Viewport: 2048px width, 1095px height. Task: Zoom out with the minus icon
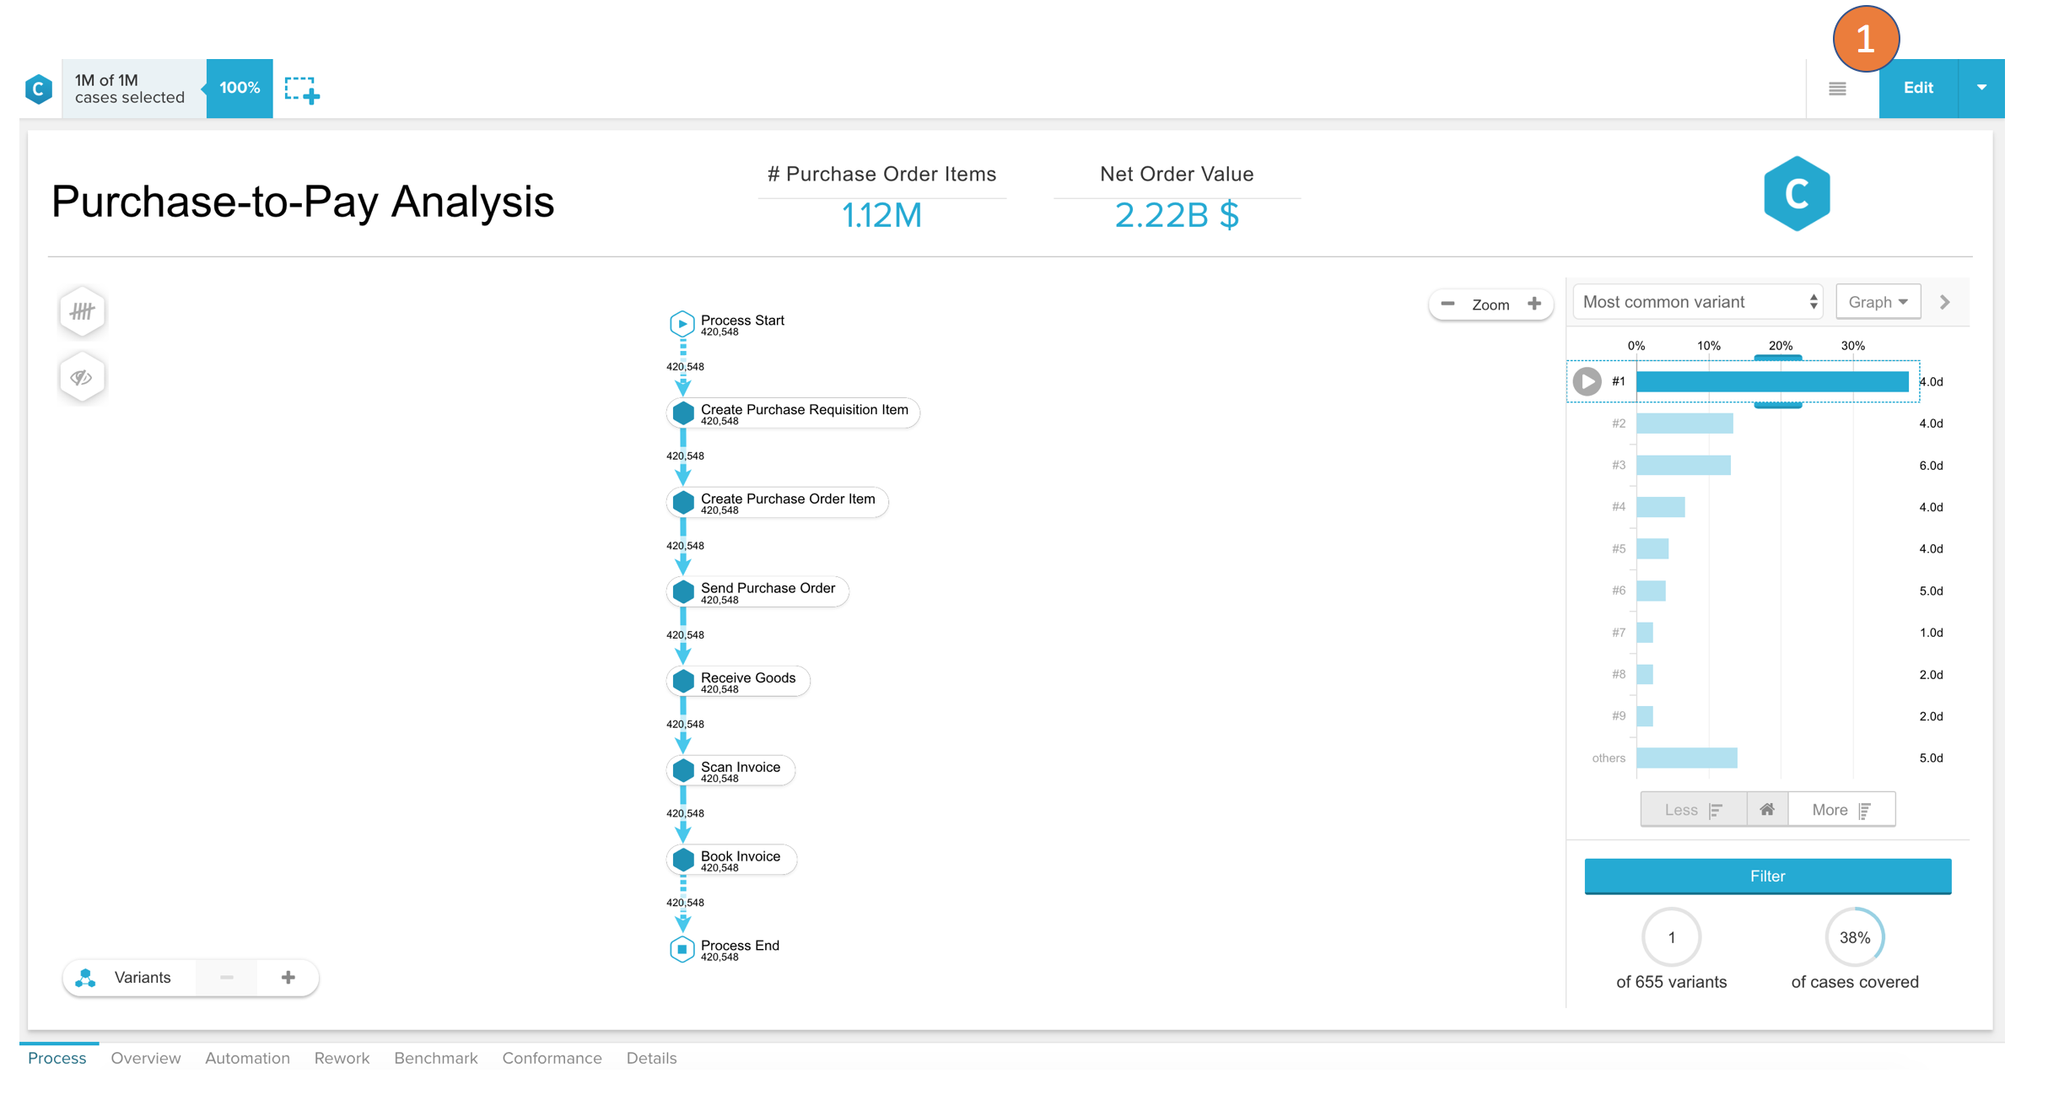(1447, 304)
